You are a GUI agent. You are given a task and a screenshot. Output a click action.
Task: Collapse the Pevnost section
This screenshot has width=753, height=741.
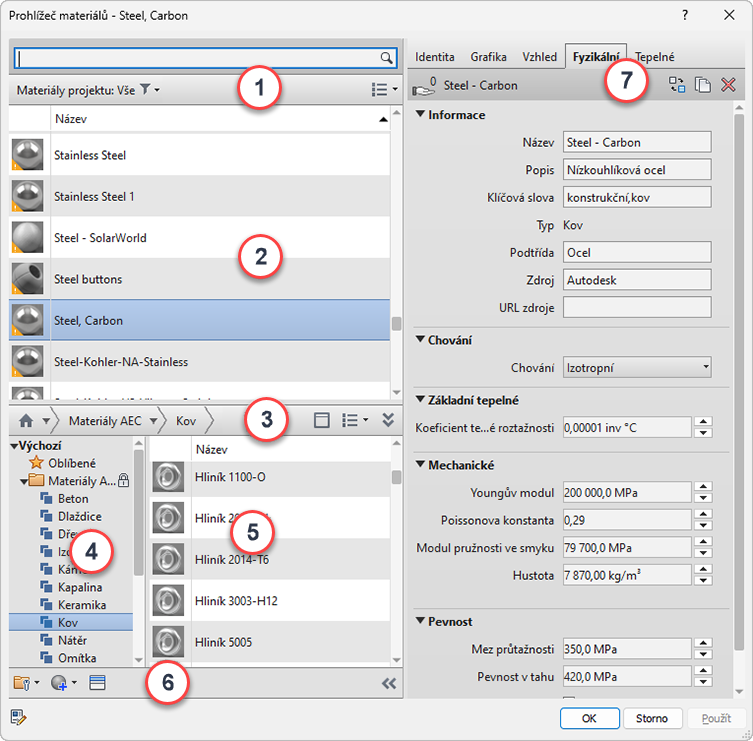(x=420, y=620)
